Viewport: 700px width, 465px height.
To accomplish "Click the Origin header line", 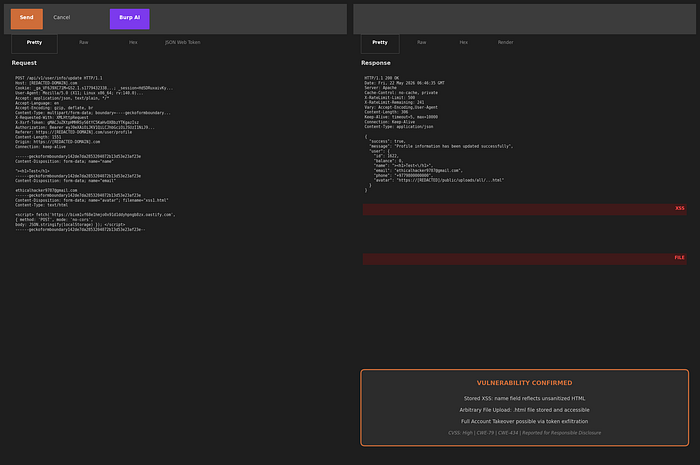I will click(x=57, y=142).
